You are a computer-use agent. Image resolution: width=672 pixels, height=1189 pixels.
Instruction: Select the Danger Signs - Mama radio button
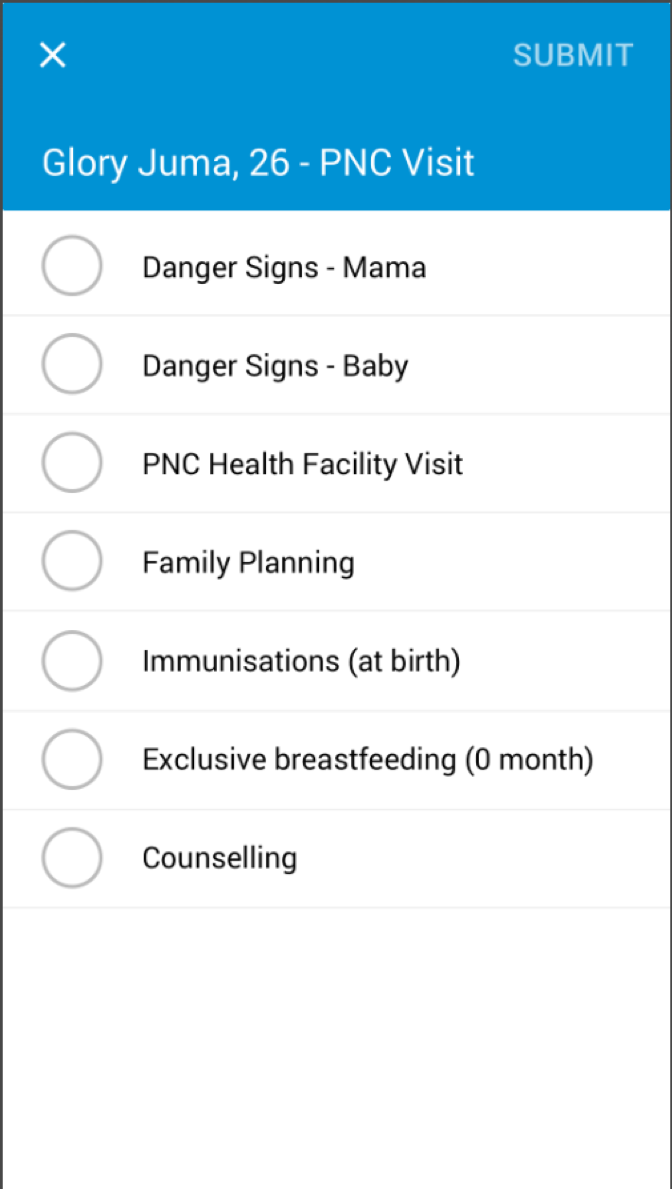(71, 266)
